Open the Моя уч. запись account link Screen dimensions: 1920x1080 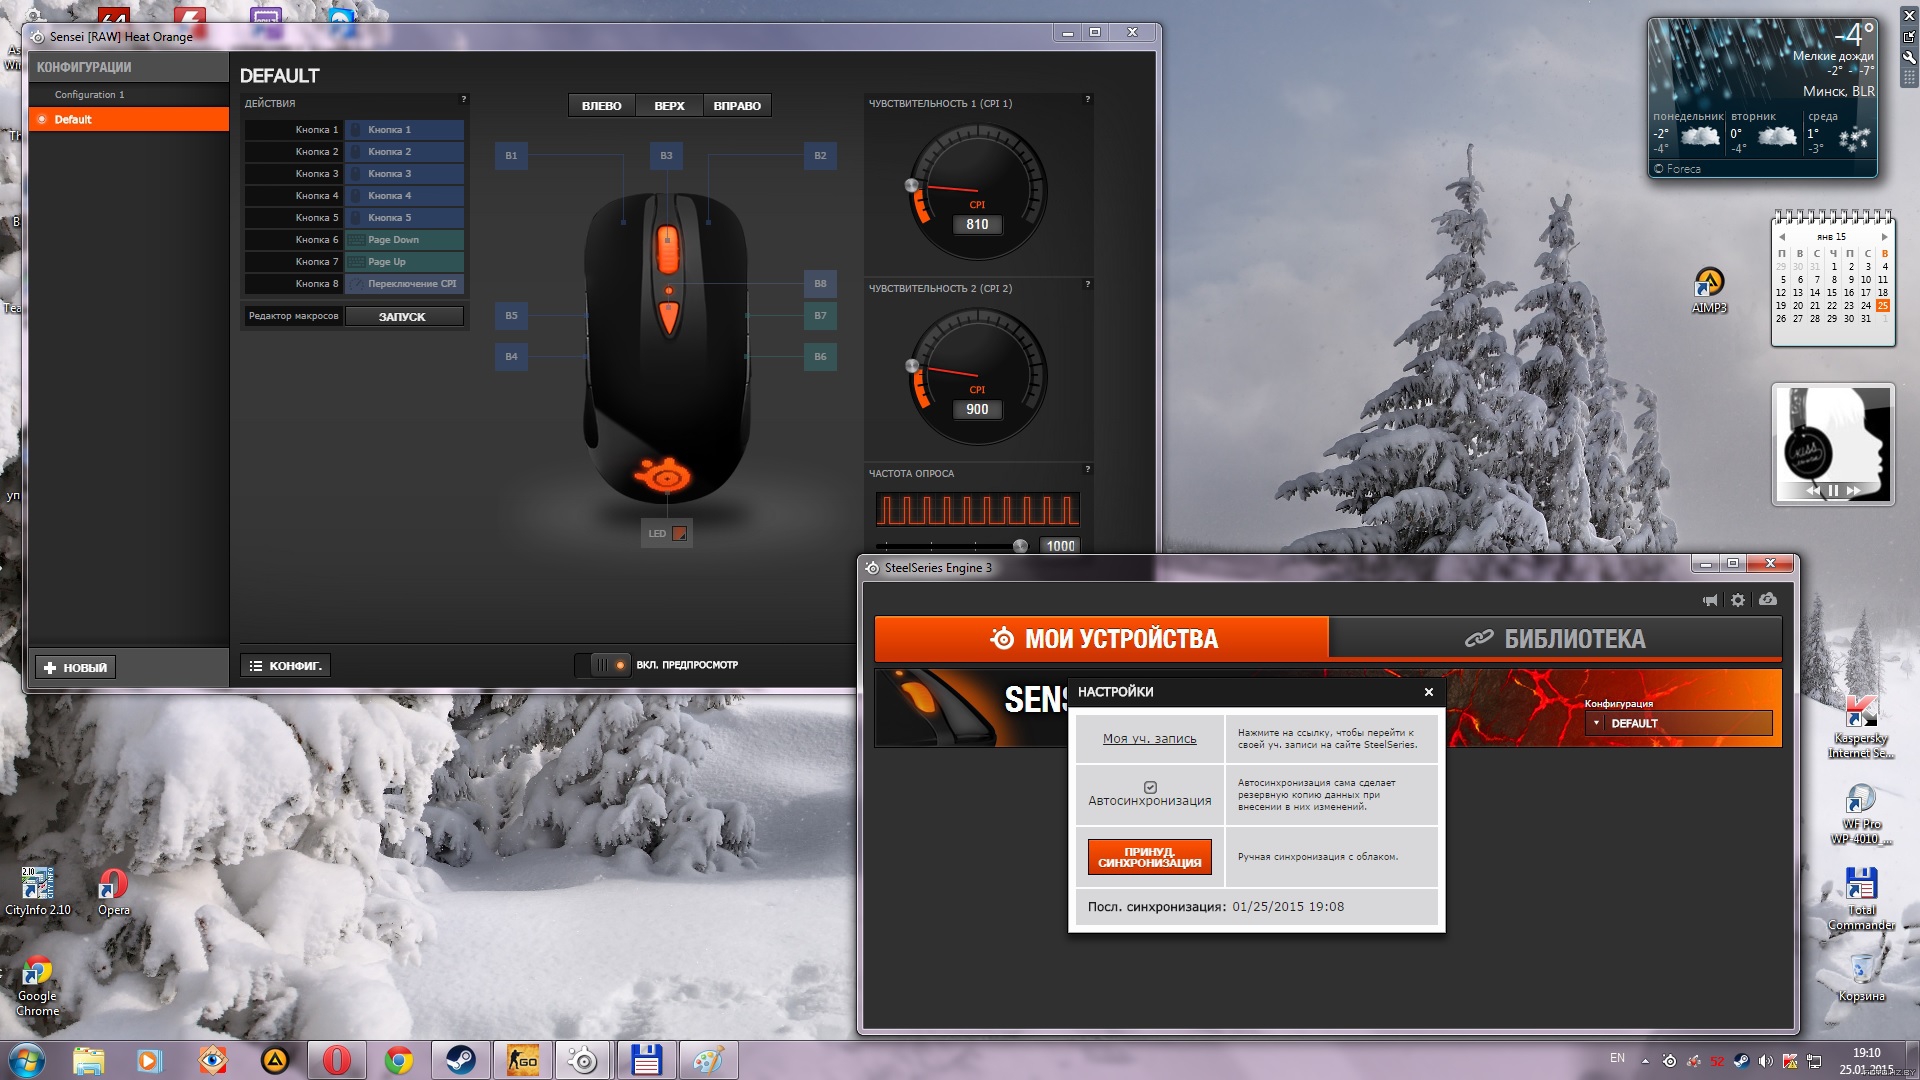tap(1149, 739)
